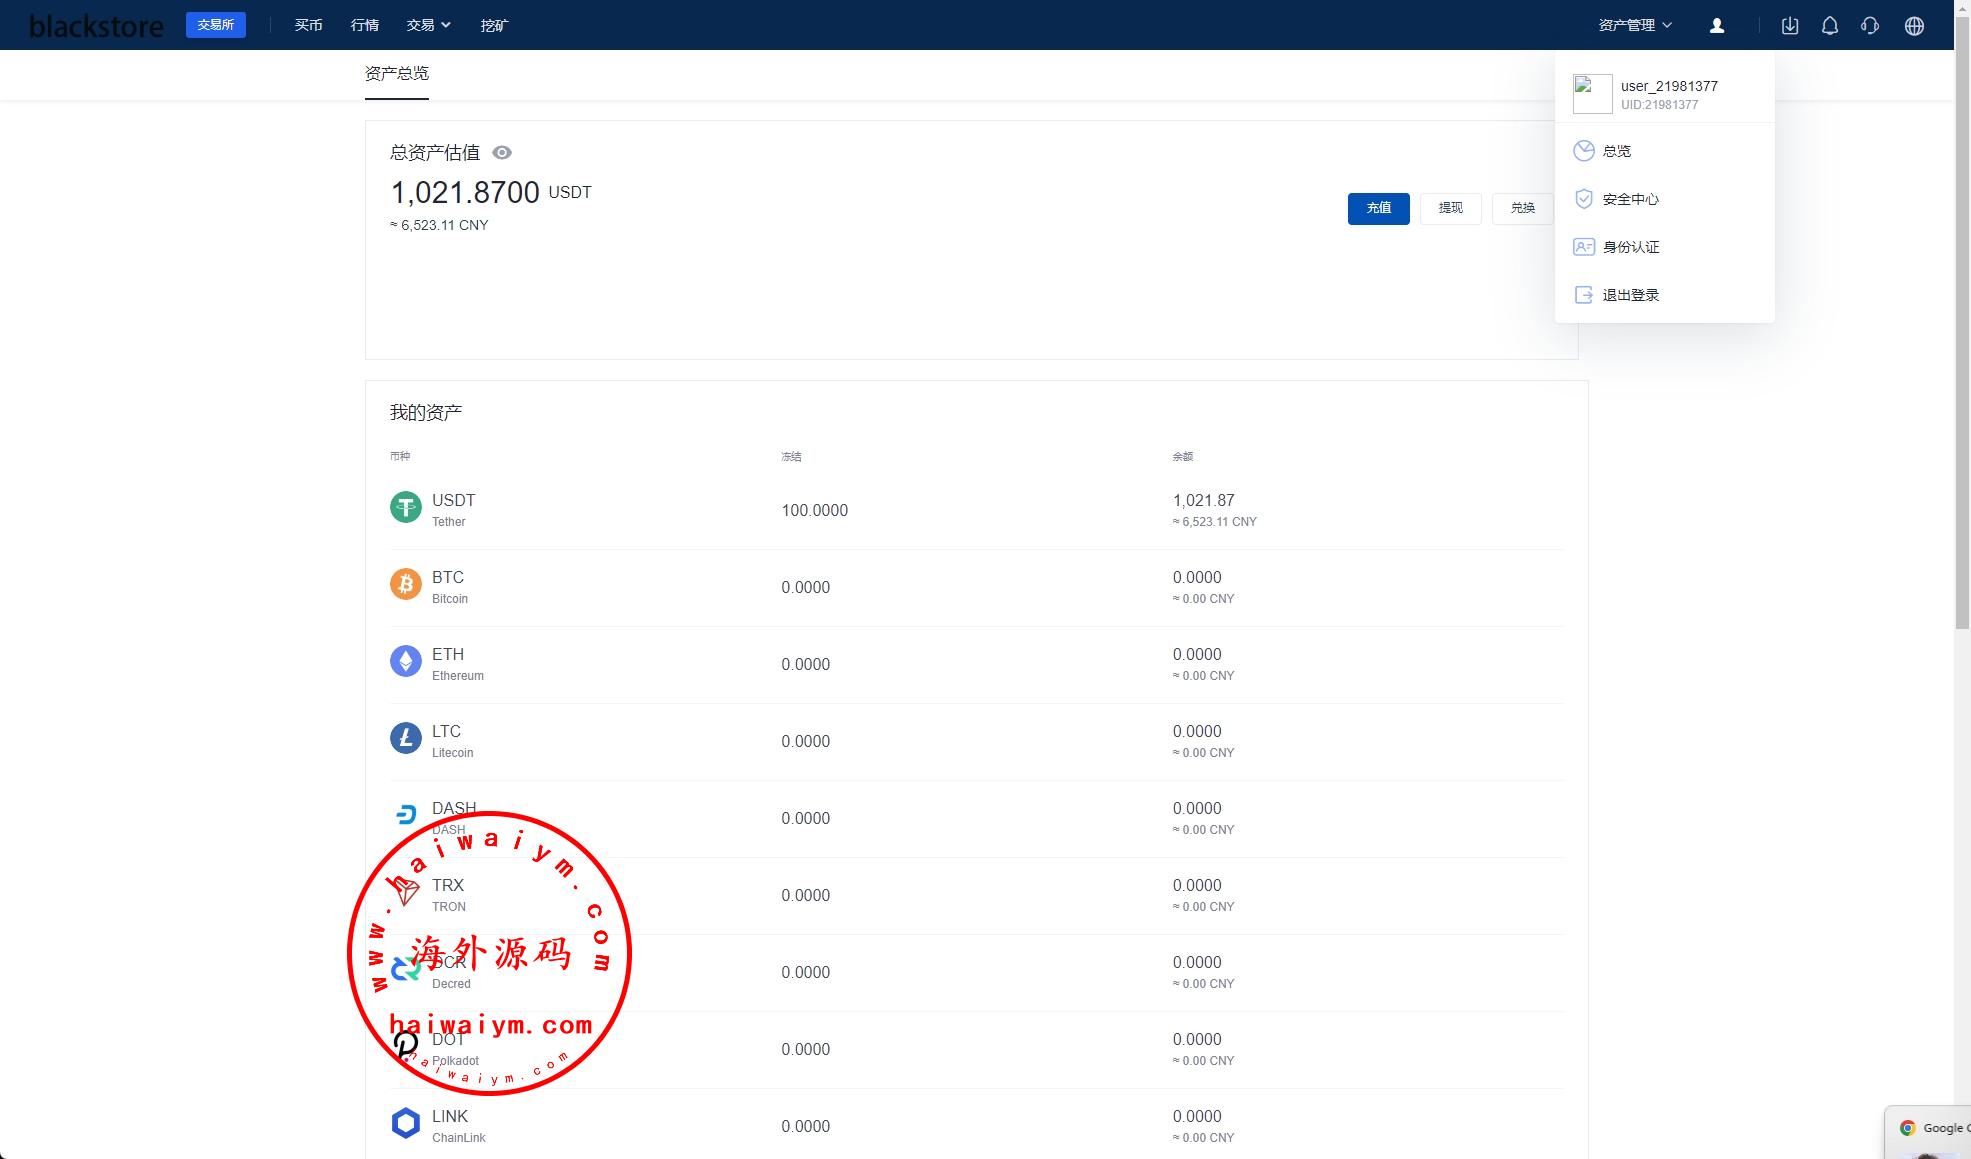The height and width of the screenshot is (1159, 1971).
Task: Open the app download icon
Action: coord(1790,26)
